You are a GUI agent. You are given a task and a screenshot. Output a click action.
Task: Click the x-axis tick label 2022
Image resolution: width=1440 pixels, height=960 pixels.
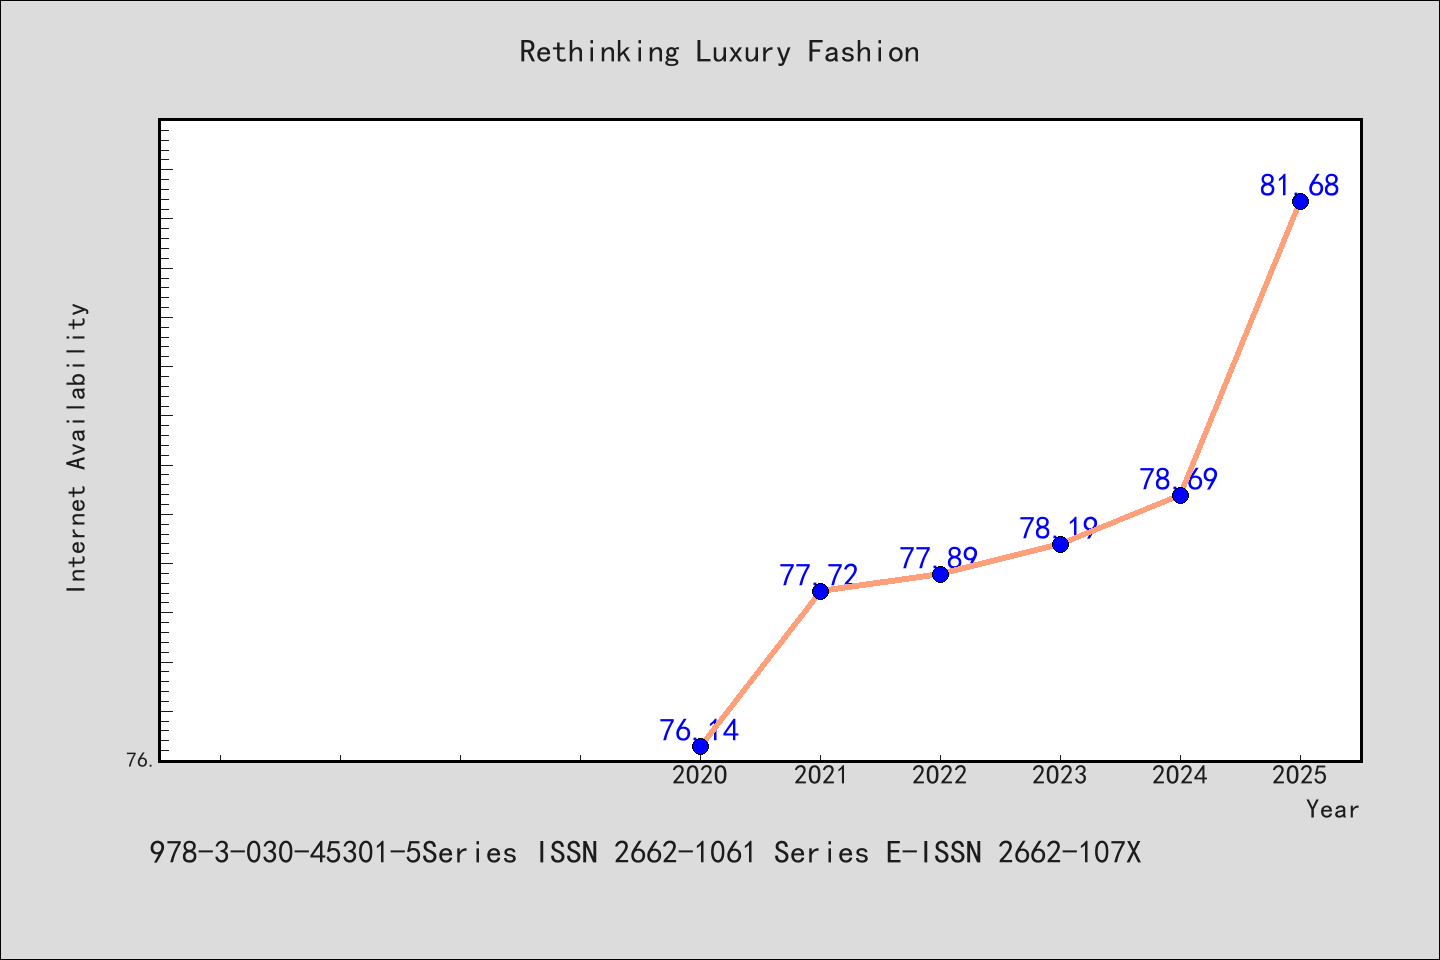[x=940, y=775]
